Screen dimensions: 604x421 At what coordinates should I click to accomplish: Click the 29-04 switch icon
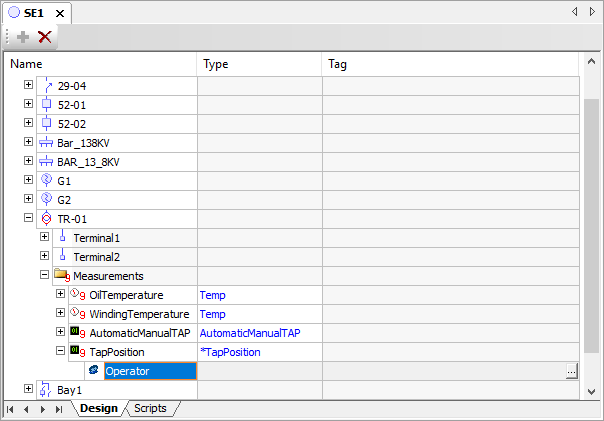click(x=46, y=86)
